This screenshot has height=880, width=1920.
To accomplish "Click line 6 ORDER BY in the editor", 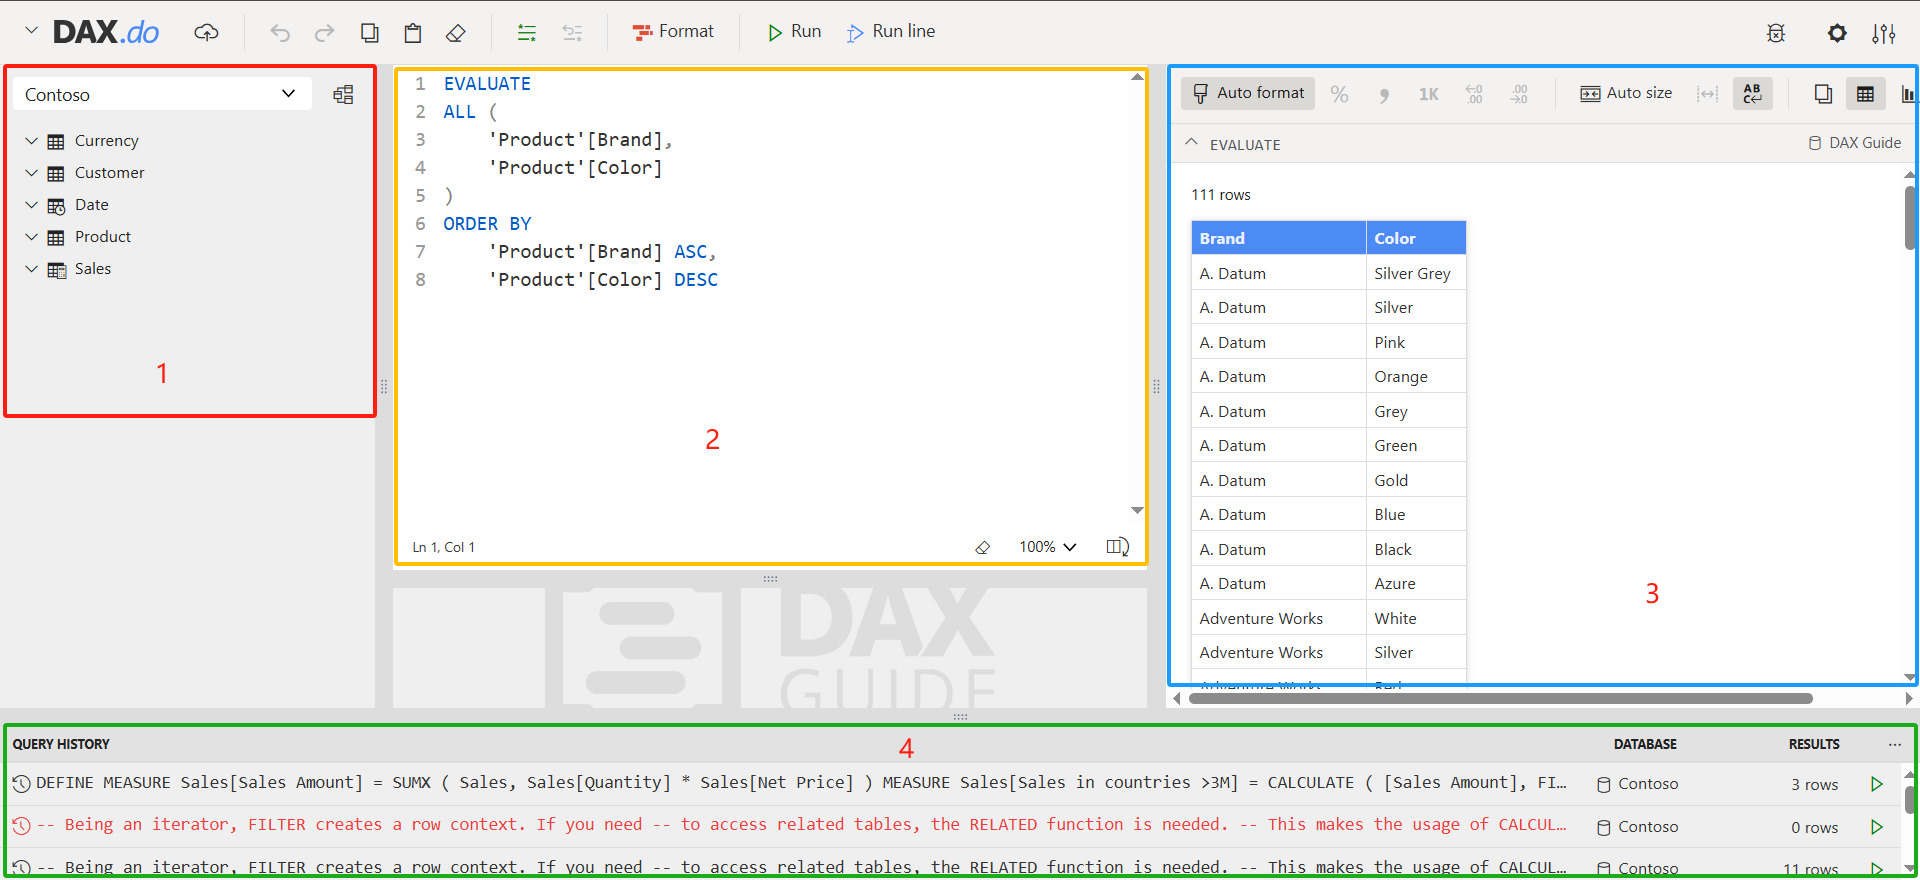I will click(x=487, y=224).
